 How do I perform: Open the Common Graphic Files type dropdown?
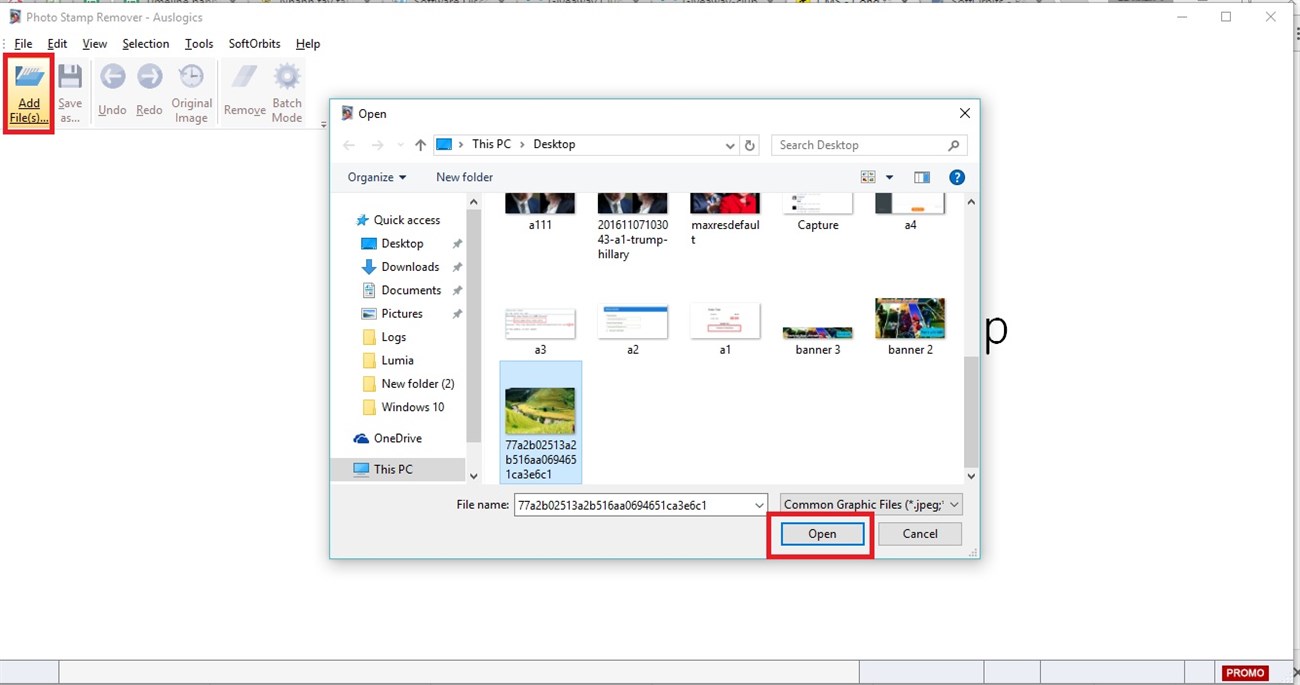[871, 505]
